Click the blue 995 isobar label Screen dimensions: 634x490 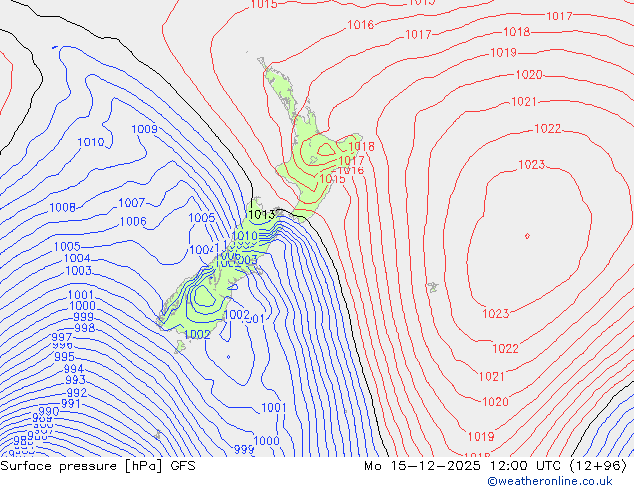pyautogui.click(x=64, y=357)
